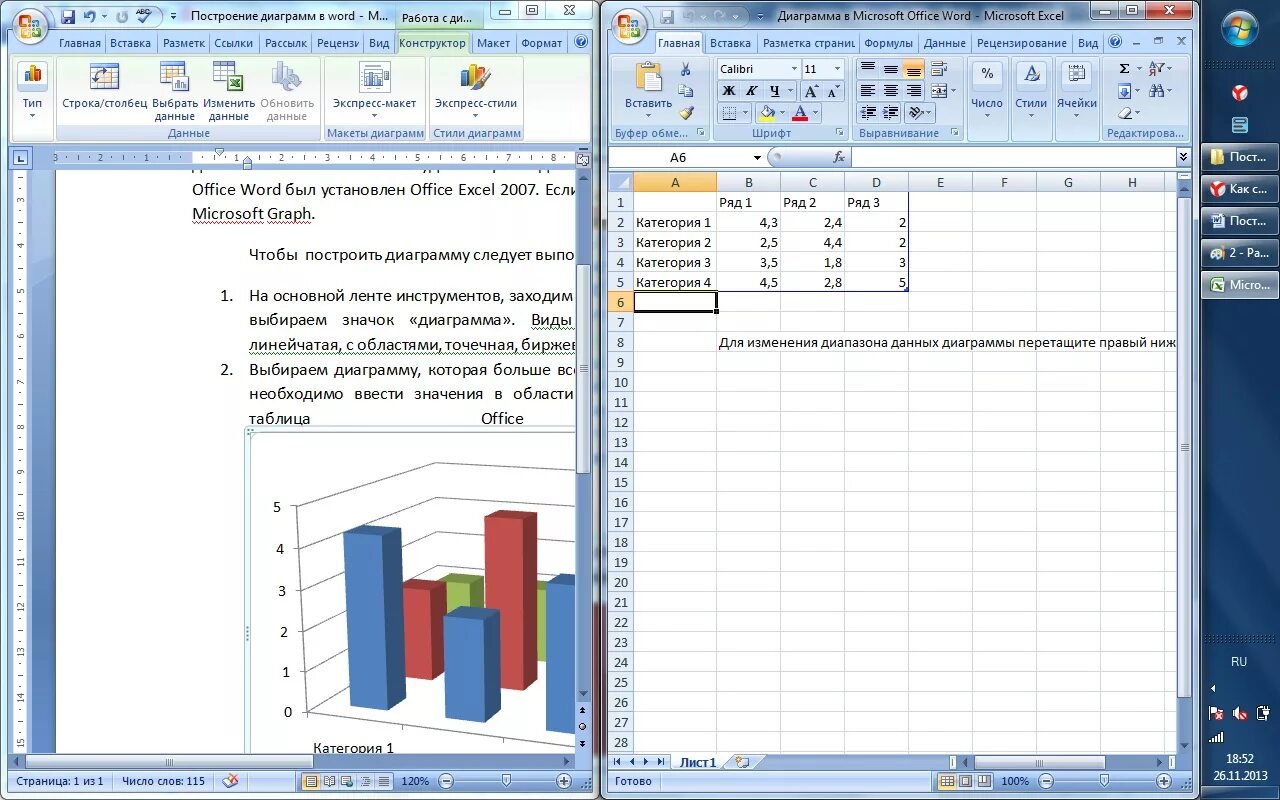Open the Calibri font name dropdown
This screenshot has height=800, width=1280.
(794, 69)
